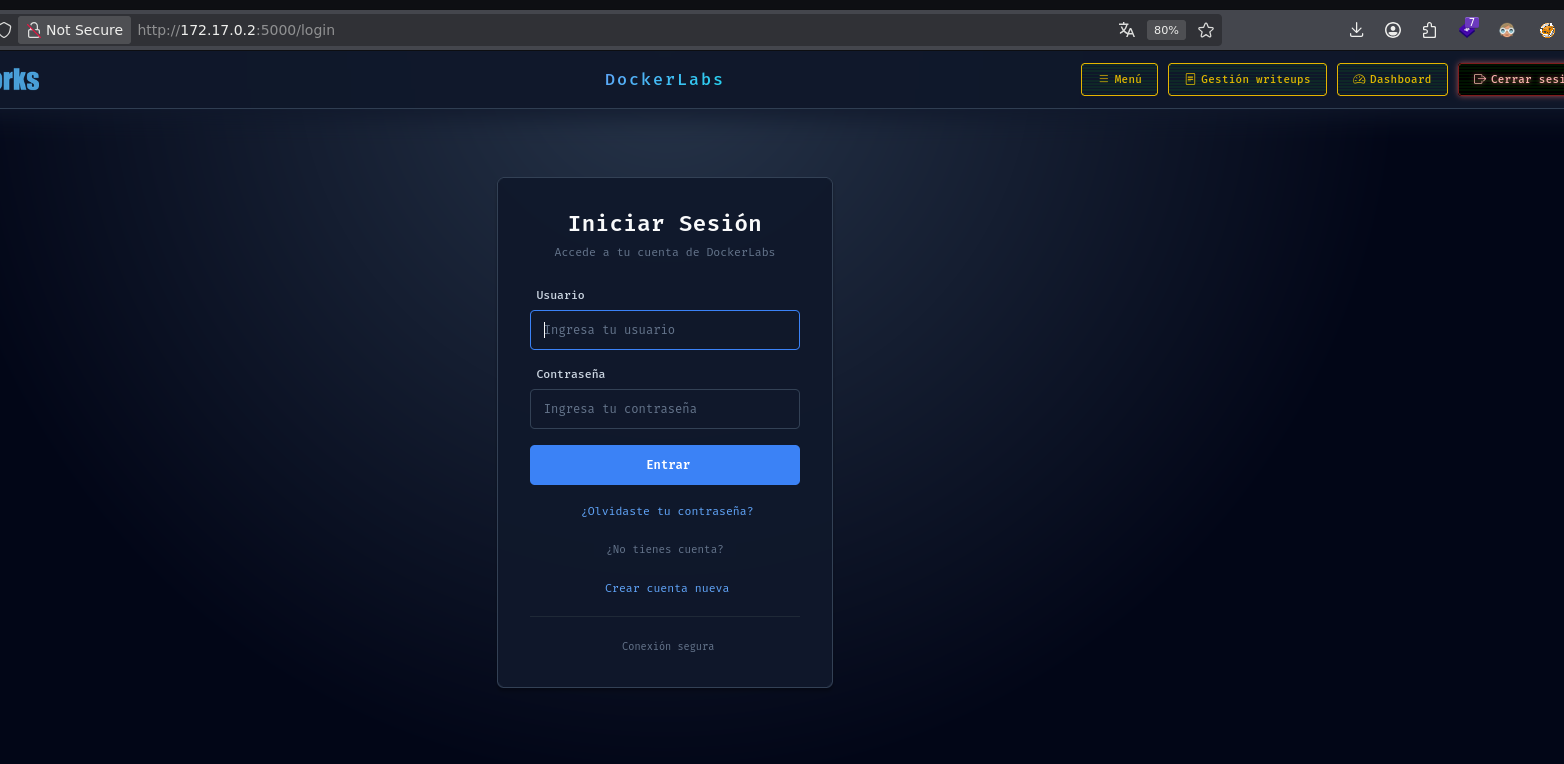
Task: Click the Cerrar sesión logout button
Action: (1511, 79)
